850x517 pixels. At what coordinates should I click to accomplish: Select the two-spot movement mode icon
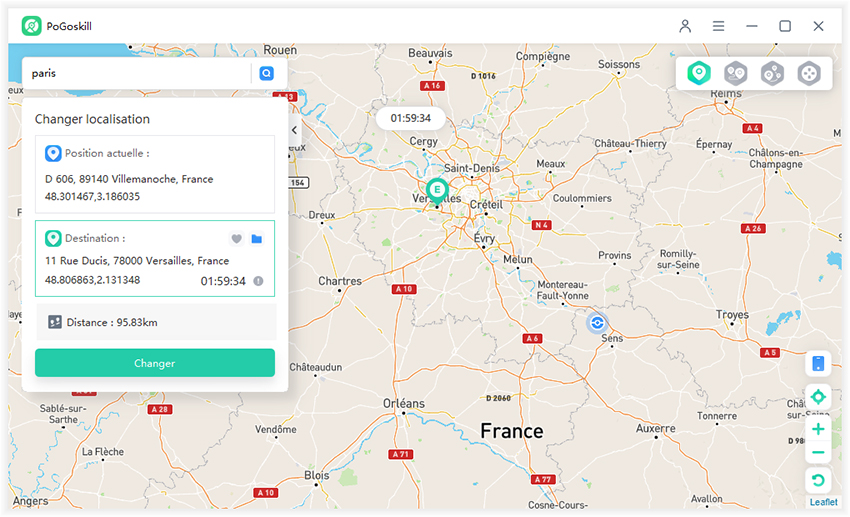pyautogui.click(x=736, y=73)
